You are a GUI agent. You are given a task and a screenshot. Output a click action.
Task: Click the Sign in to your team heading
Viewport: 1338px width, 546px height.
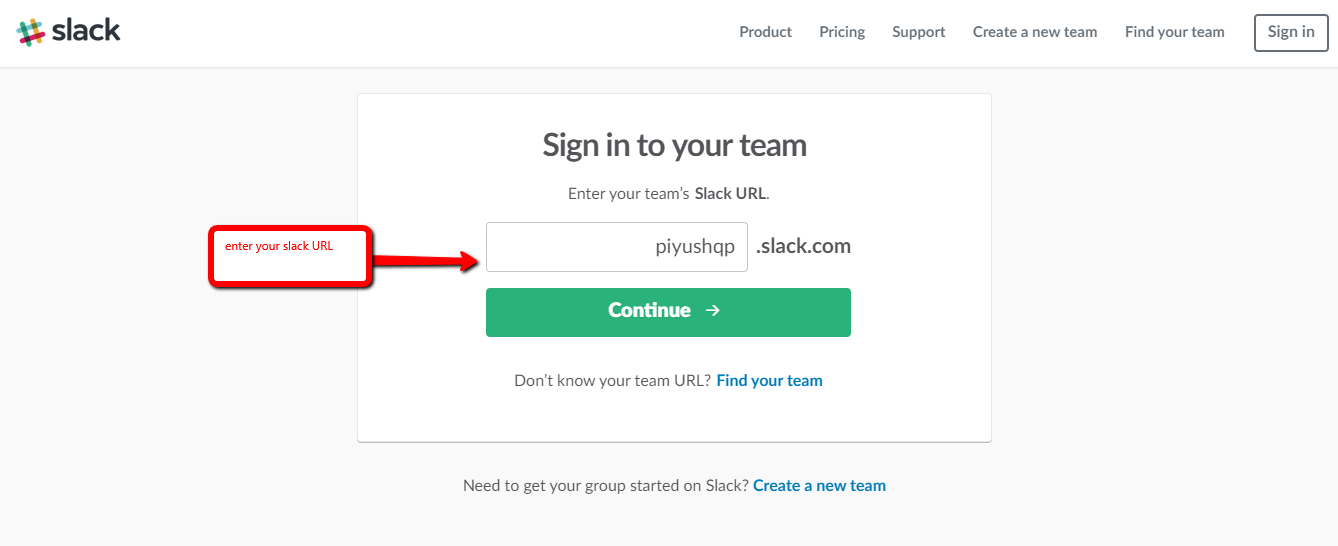click(x=674, y=146)
